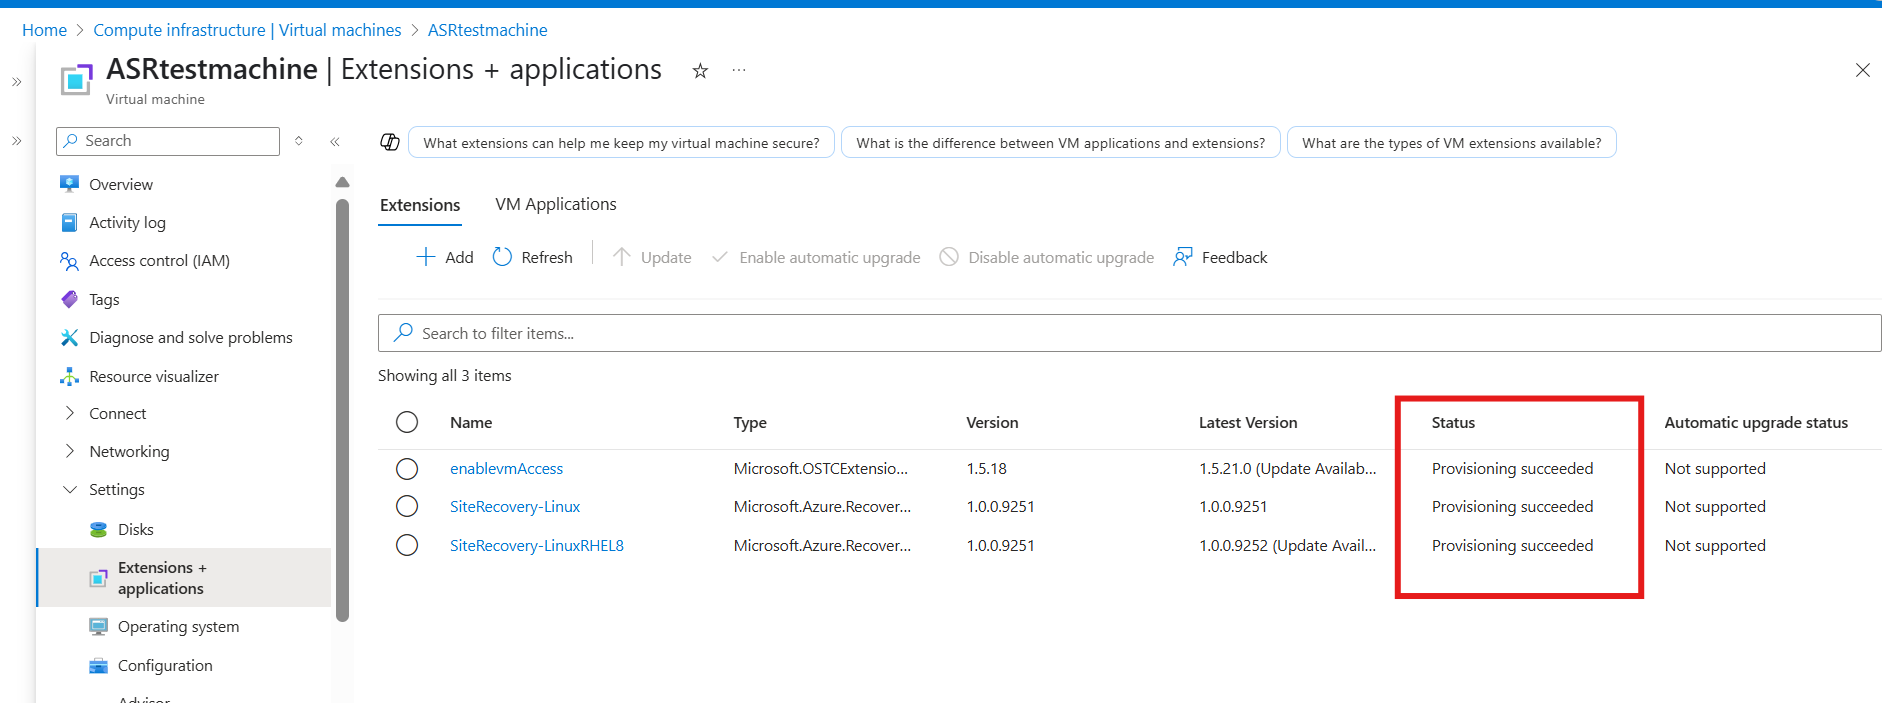Screen dimensions: 1882x703
Task: Click the sidebar vertical scrollbar
Action: coord(343,410)
